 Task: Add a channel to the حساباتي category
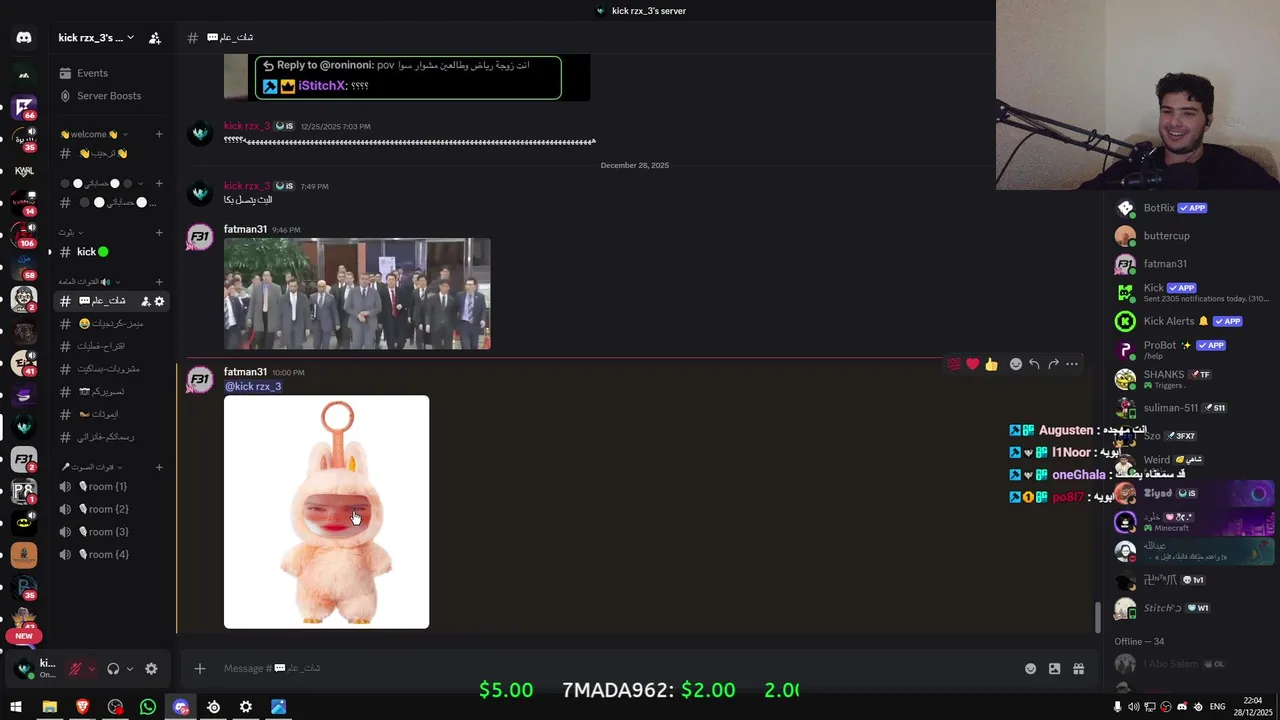[x=159, y=183]
